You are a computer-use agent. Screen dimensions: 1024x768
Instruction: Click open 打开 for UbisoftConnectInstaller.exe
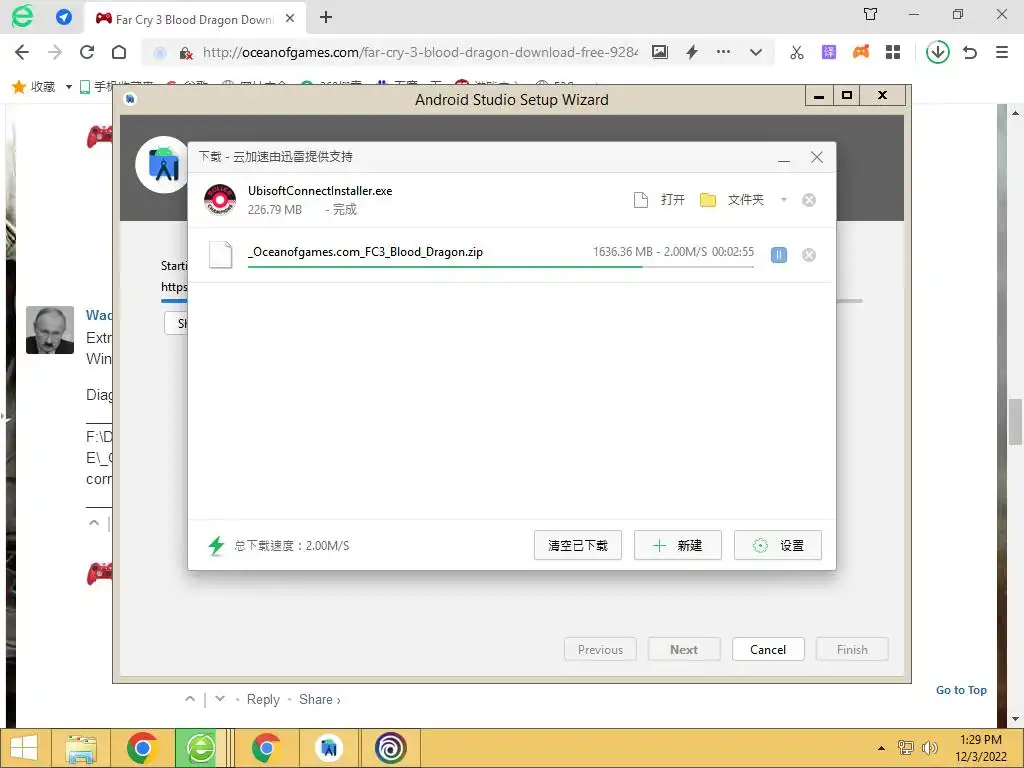(660, 200)
